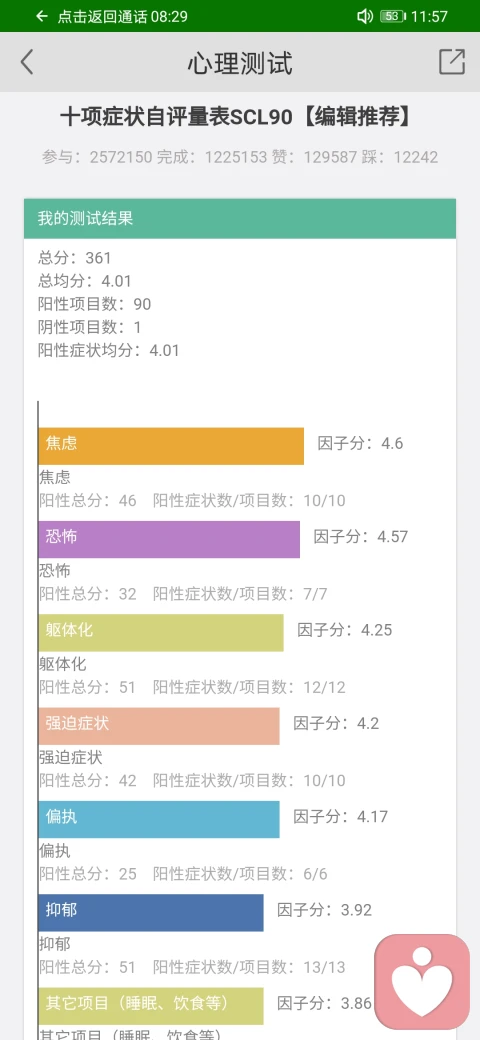Image resolution: width=480 pixels, height=1040 pixels.
Task: Select the 我的测试结果 section header
Action: pyautogui.click(x=240, y=218)
